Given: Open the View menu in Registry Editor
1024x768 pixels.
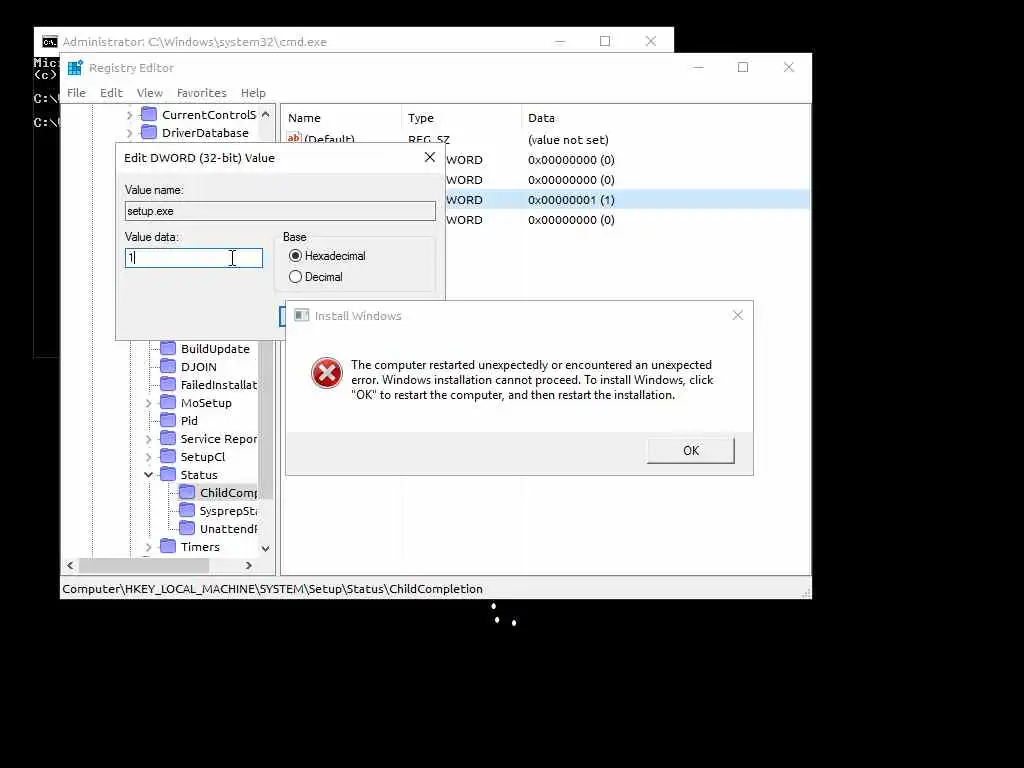Looking at the screenshot, I should 150,93.
